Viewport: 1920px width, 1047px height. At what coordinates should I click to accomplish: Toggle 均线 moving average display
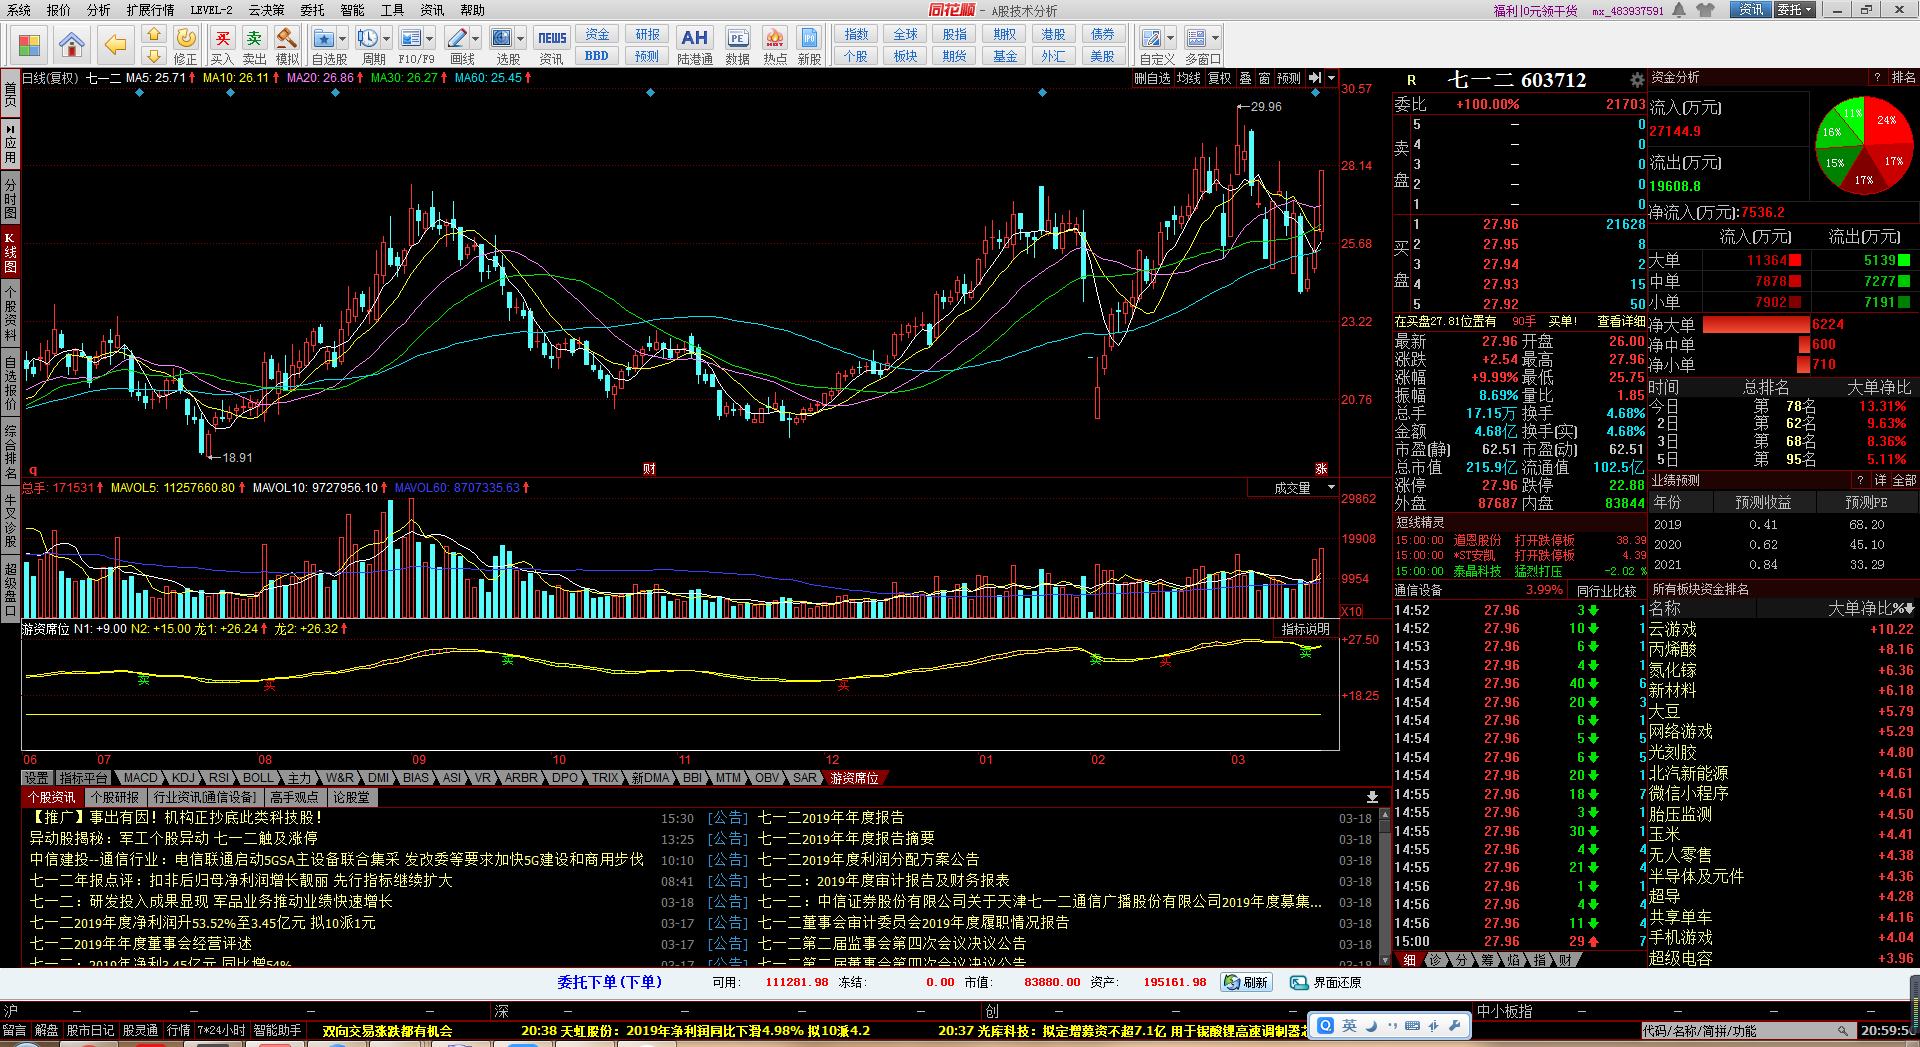click(x=1188, y=78)
